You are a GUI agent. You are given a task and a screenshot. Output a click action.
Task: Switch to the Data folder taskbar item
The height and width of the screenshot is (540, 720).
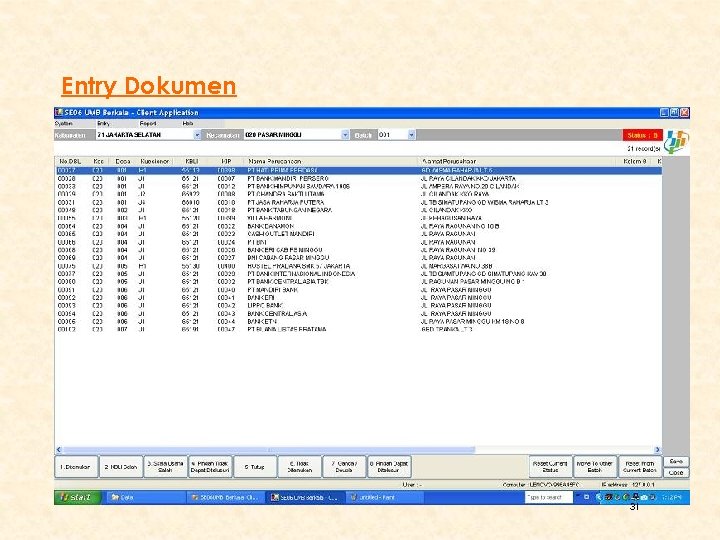146,497
